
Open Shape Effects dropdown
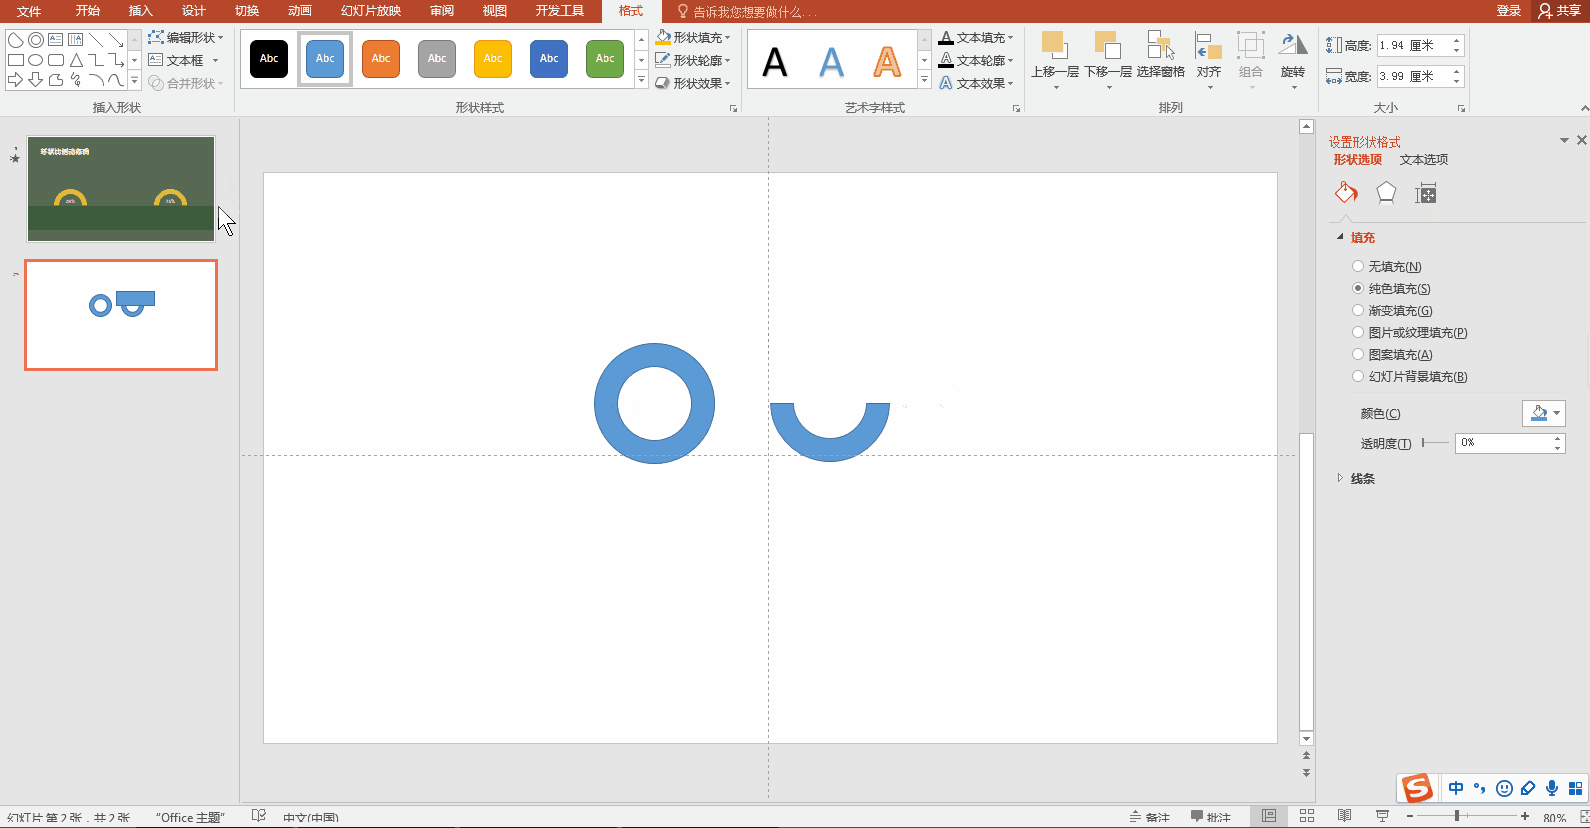693,83
